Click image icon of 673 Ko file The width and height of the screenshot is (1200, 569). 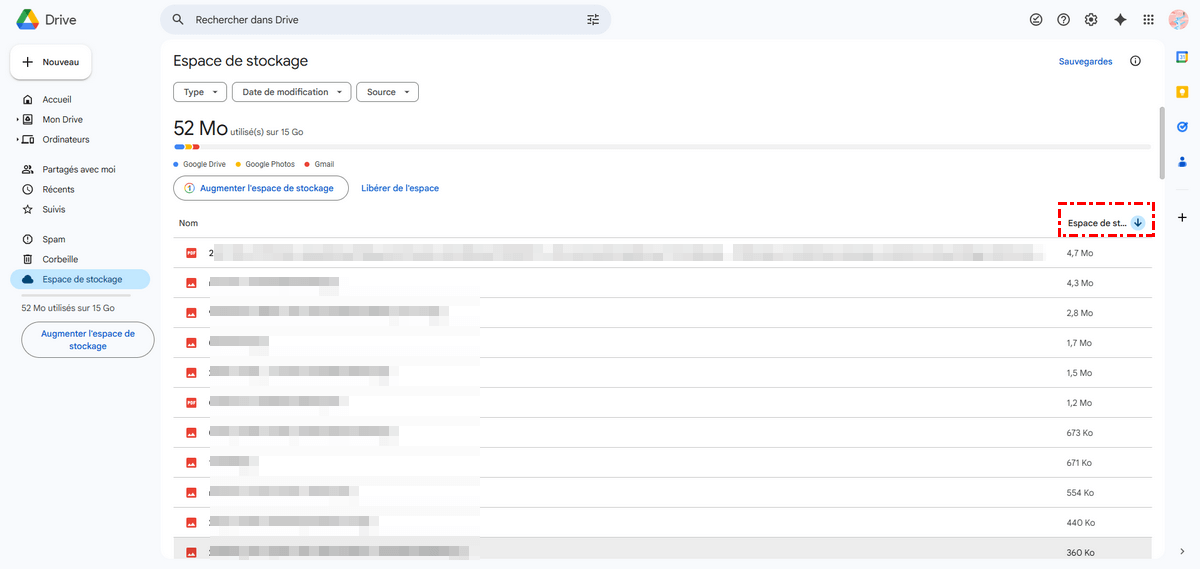click(190, 433)
